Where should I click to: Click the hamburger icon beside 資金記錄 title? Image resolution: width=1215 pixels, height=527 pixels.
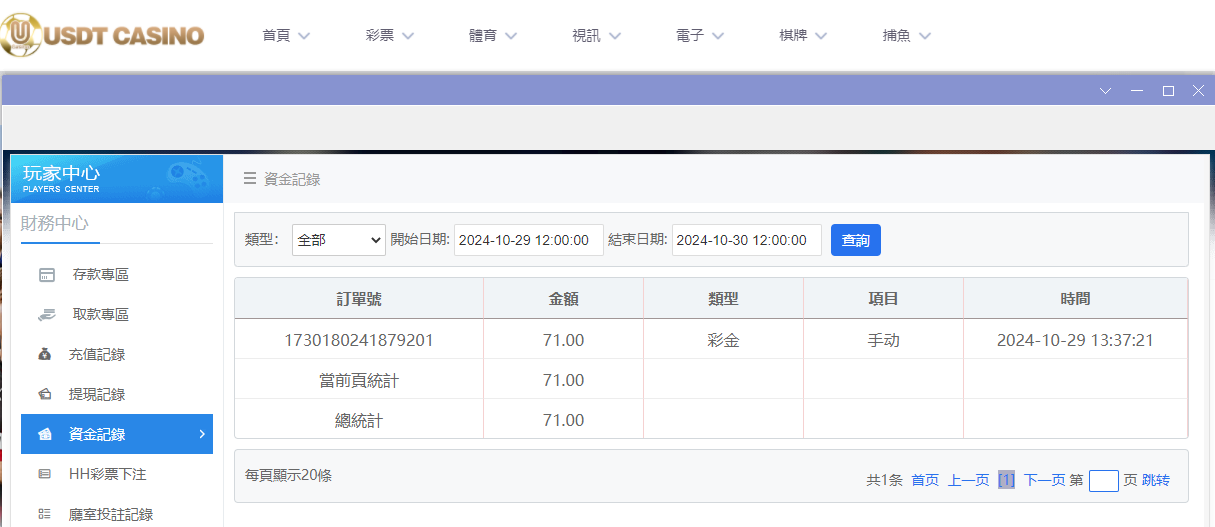point(250,179)
